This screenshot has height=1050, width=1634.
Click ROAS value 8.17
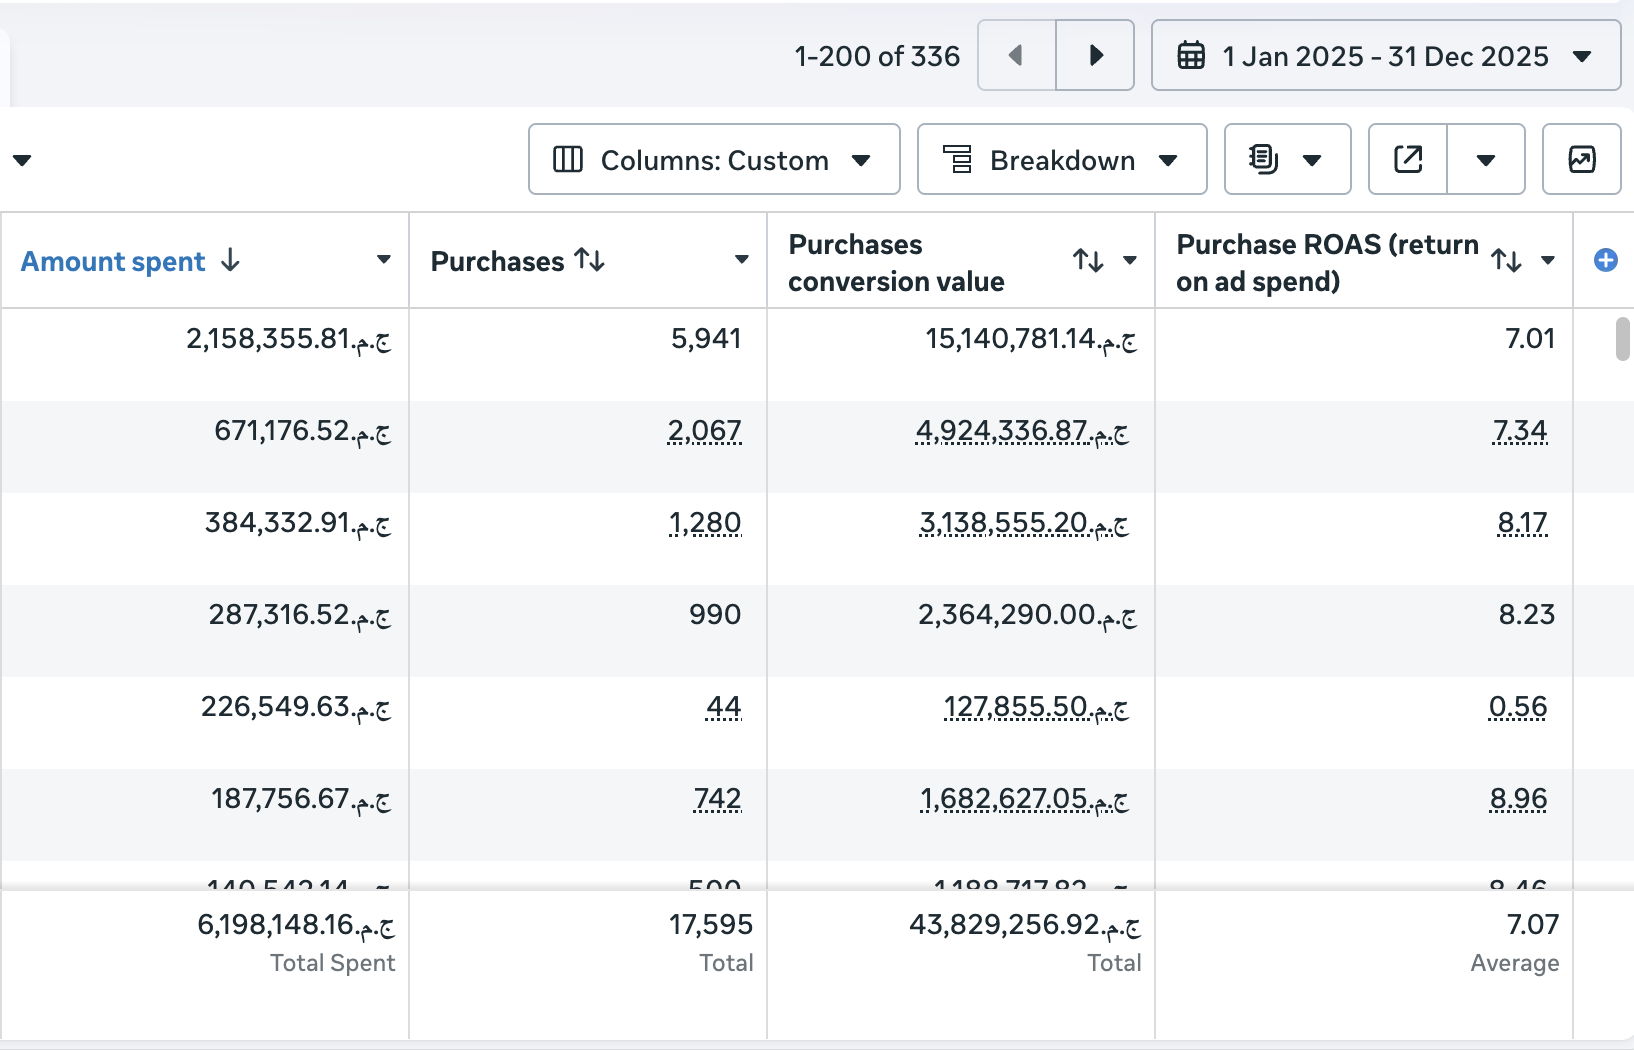pyautogui.click(x=1522, y=523)
